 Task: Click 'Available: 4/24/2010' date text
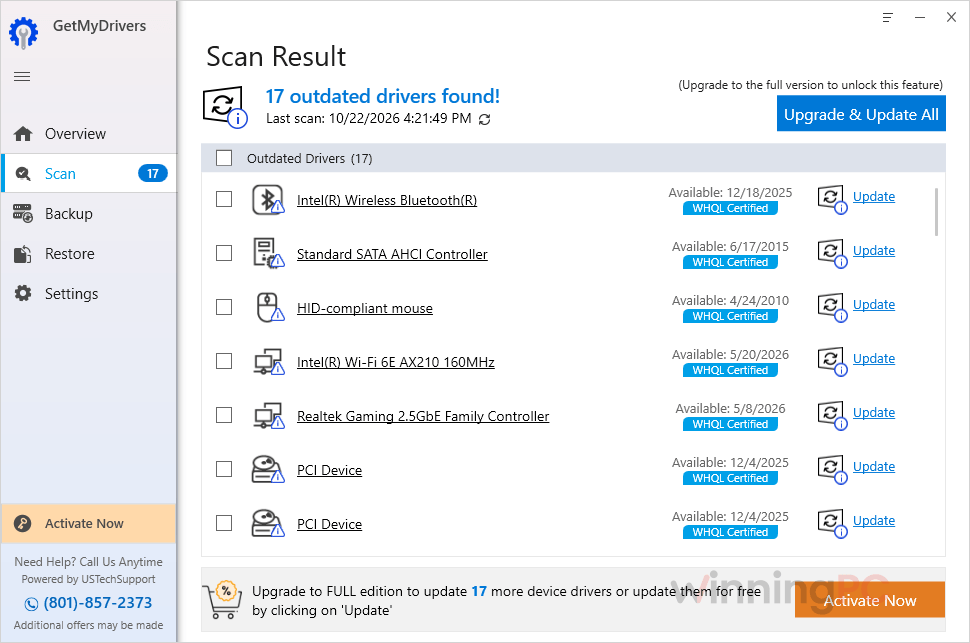pyautogui.click(x=730, y=300)
